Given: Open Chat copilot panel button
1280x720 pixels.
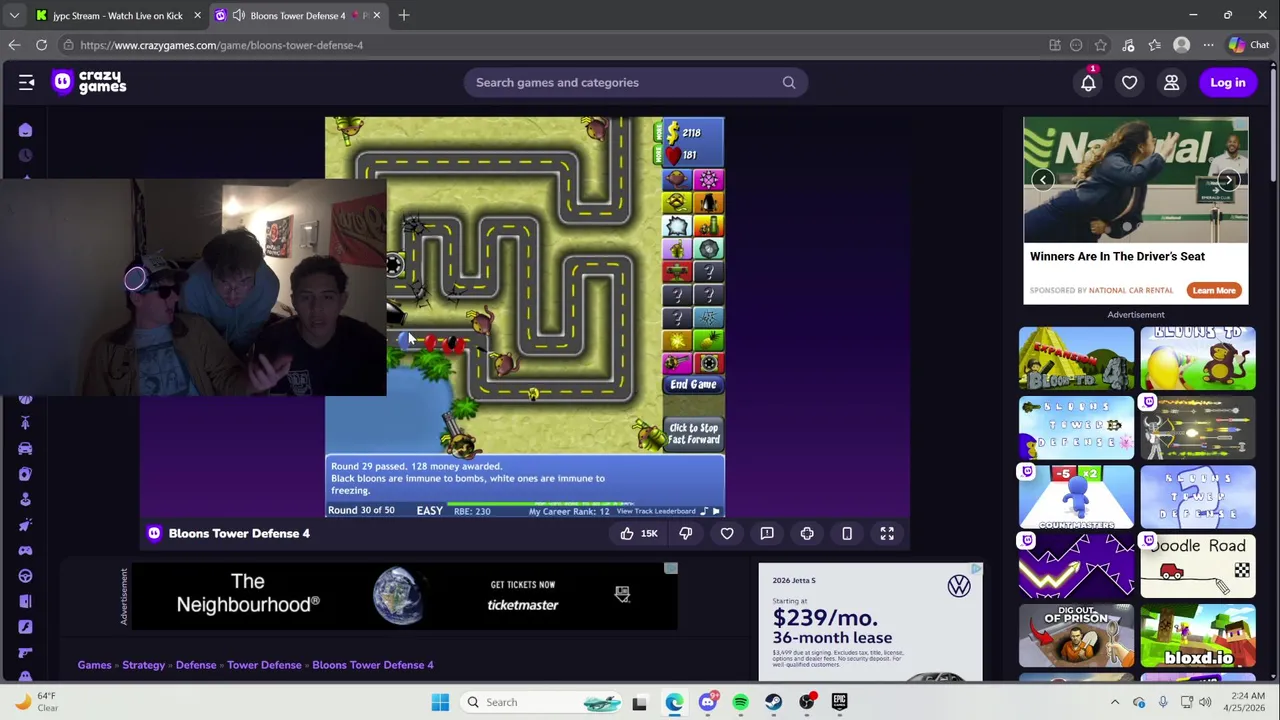Looking at the screenshot, I should pos(1250,45).
